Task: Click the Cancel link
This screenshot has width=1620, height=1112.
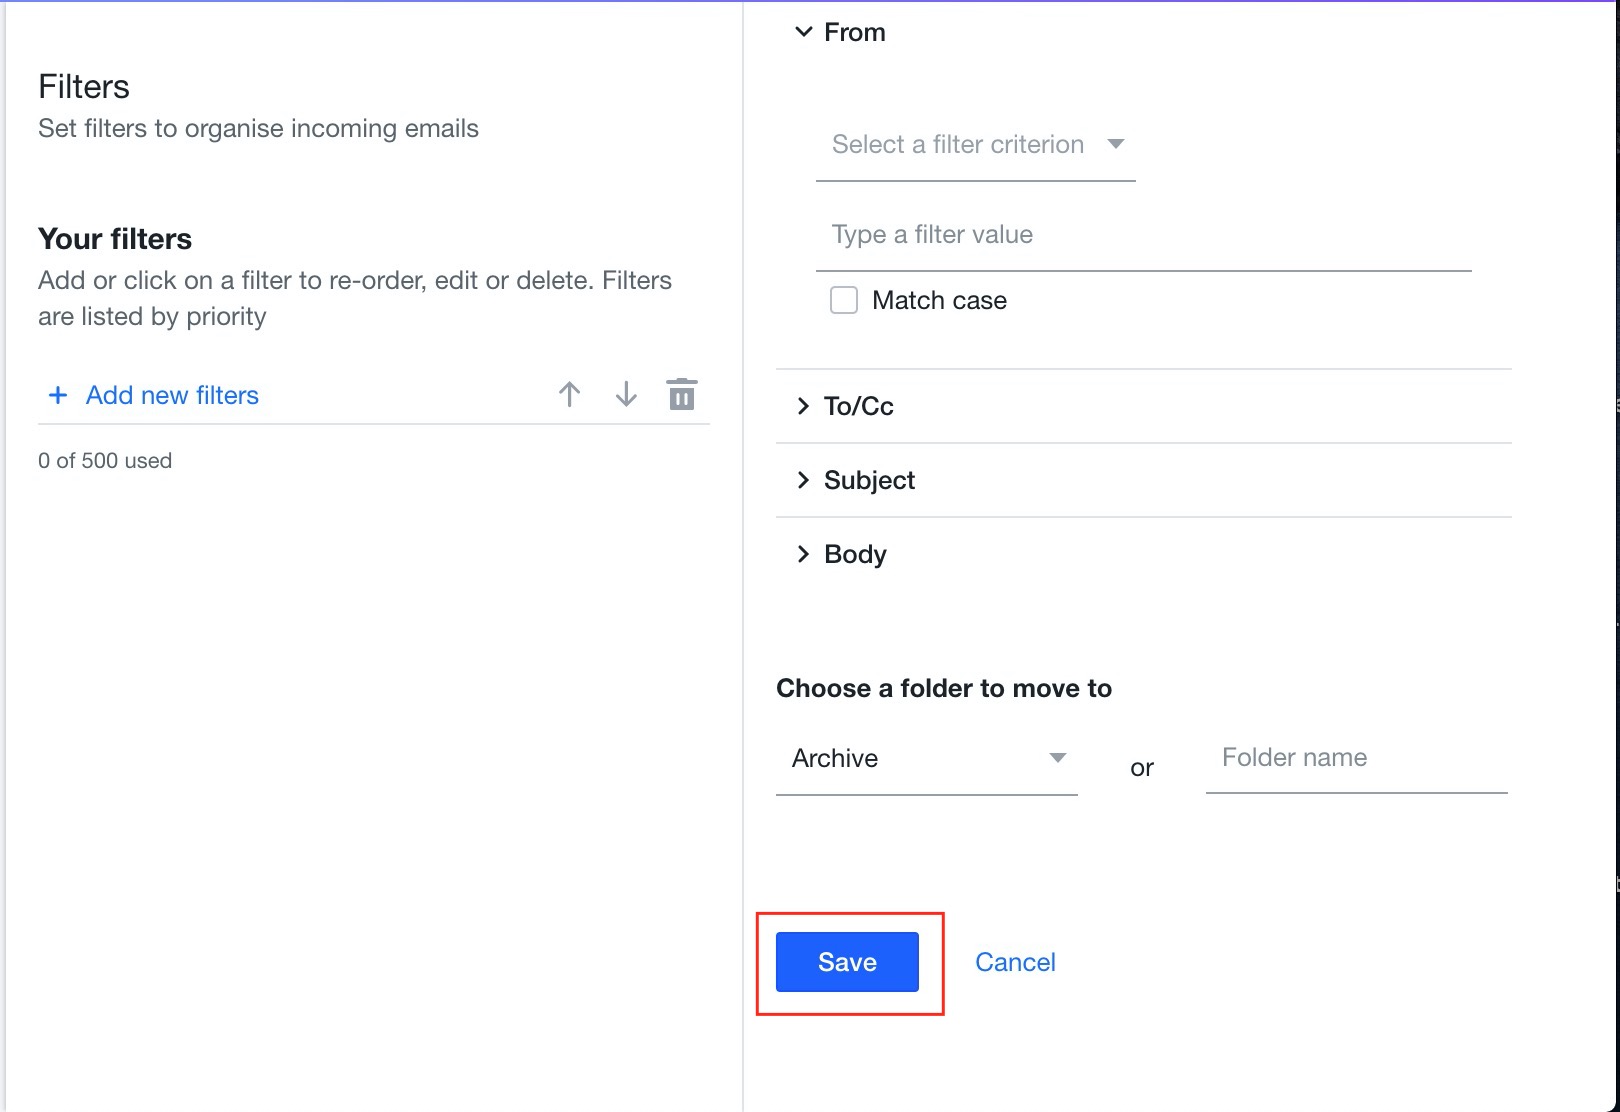Action: click(1015, 962)
